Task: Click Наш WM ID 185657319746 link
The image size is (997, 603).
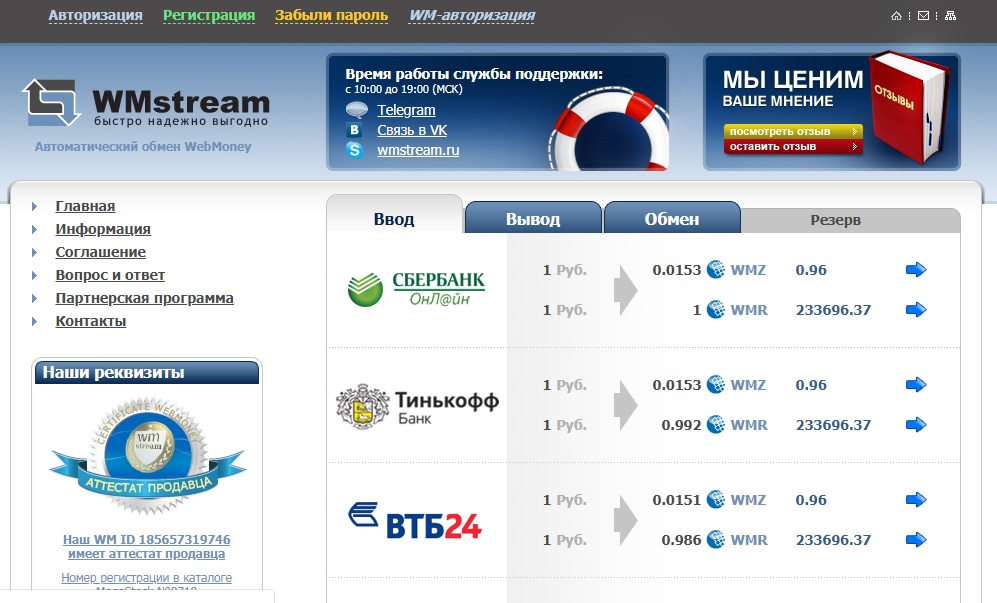Action: (x=146, y=539)
